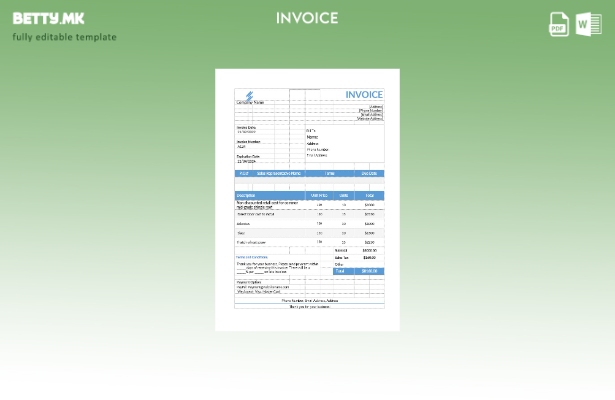615x400 pixels.
Task: Click the Invoice Date field
Action: pos(246,129)
